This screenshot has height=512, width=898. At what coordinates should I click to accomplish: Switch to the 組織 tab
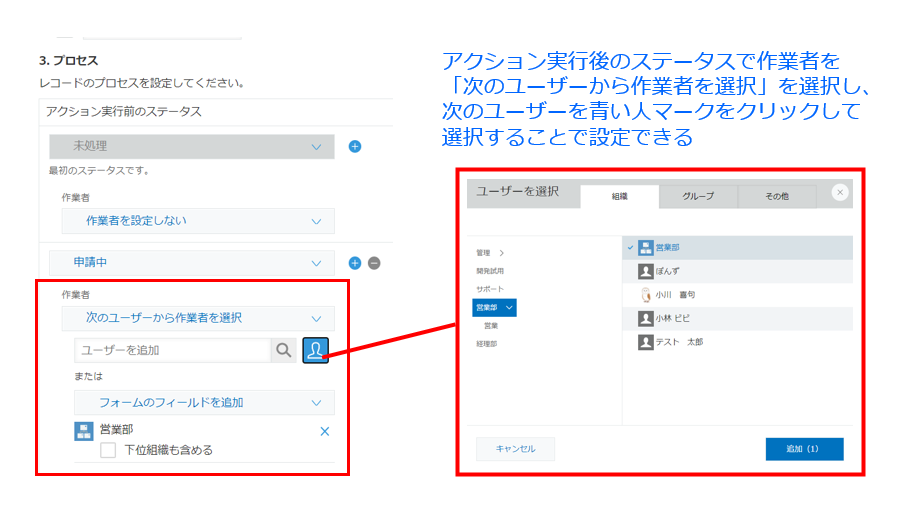620,196
